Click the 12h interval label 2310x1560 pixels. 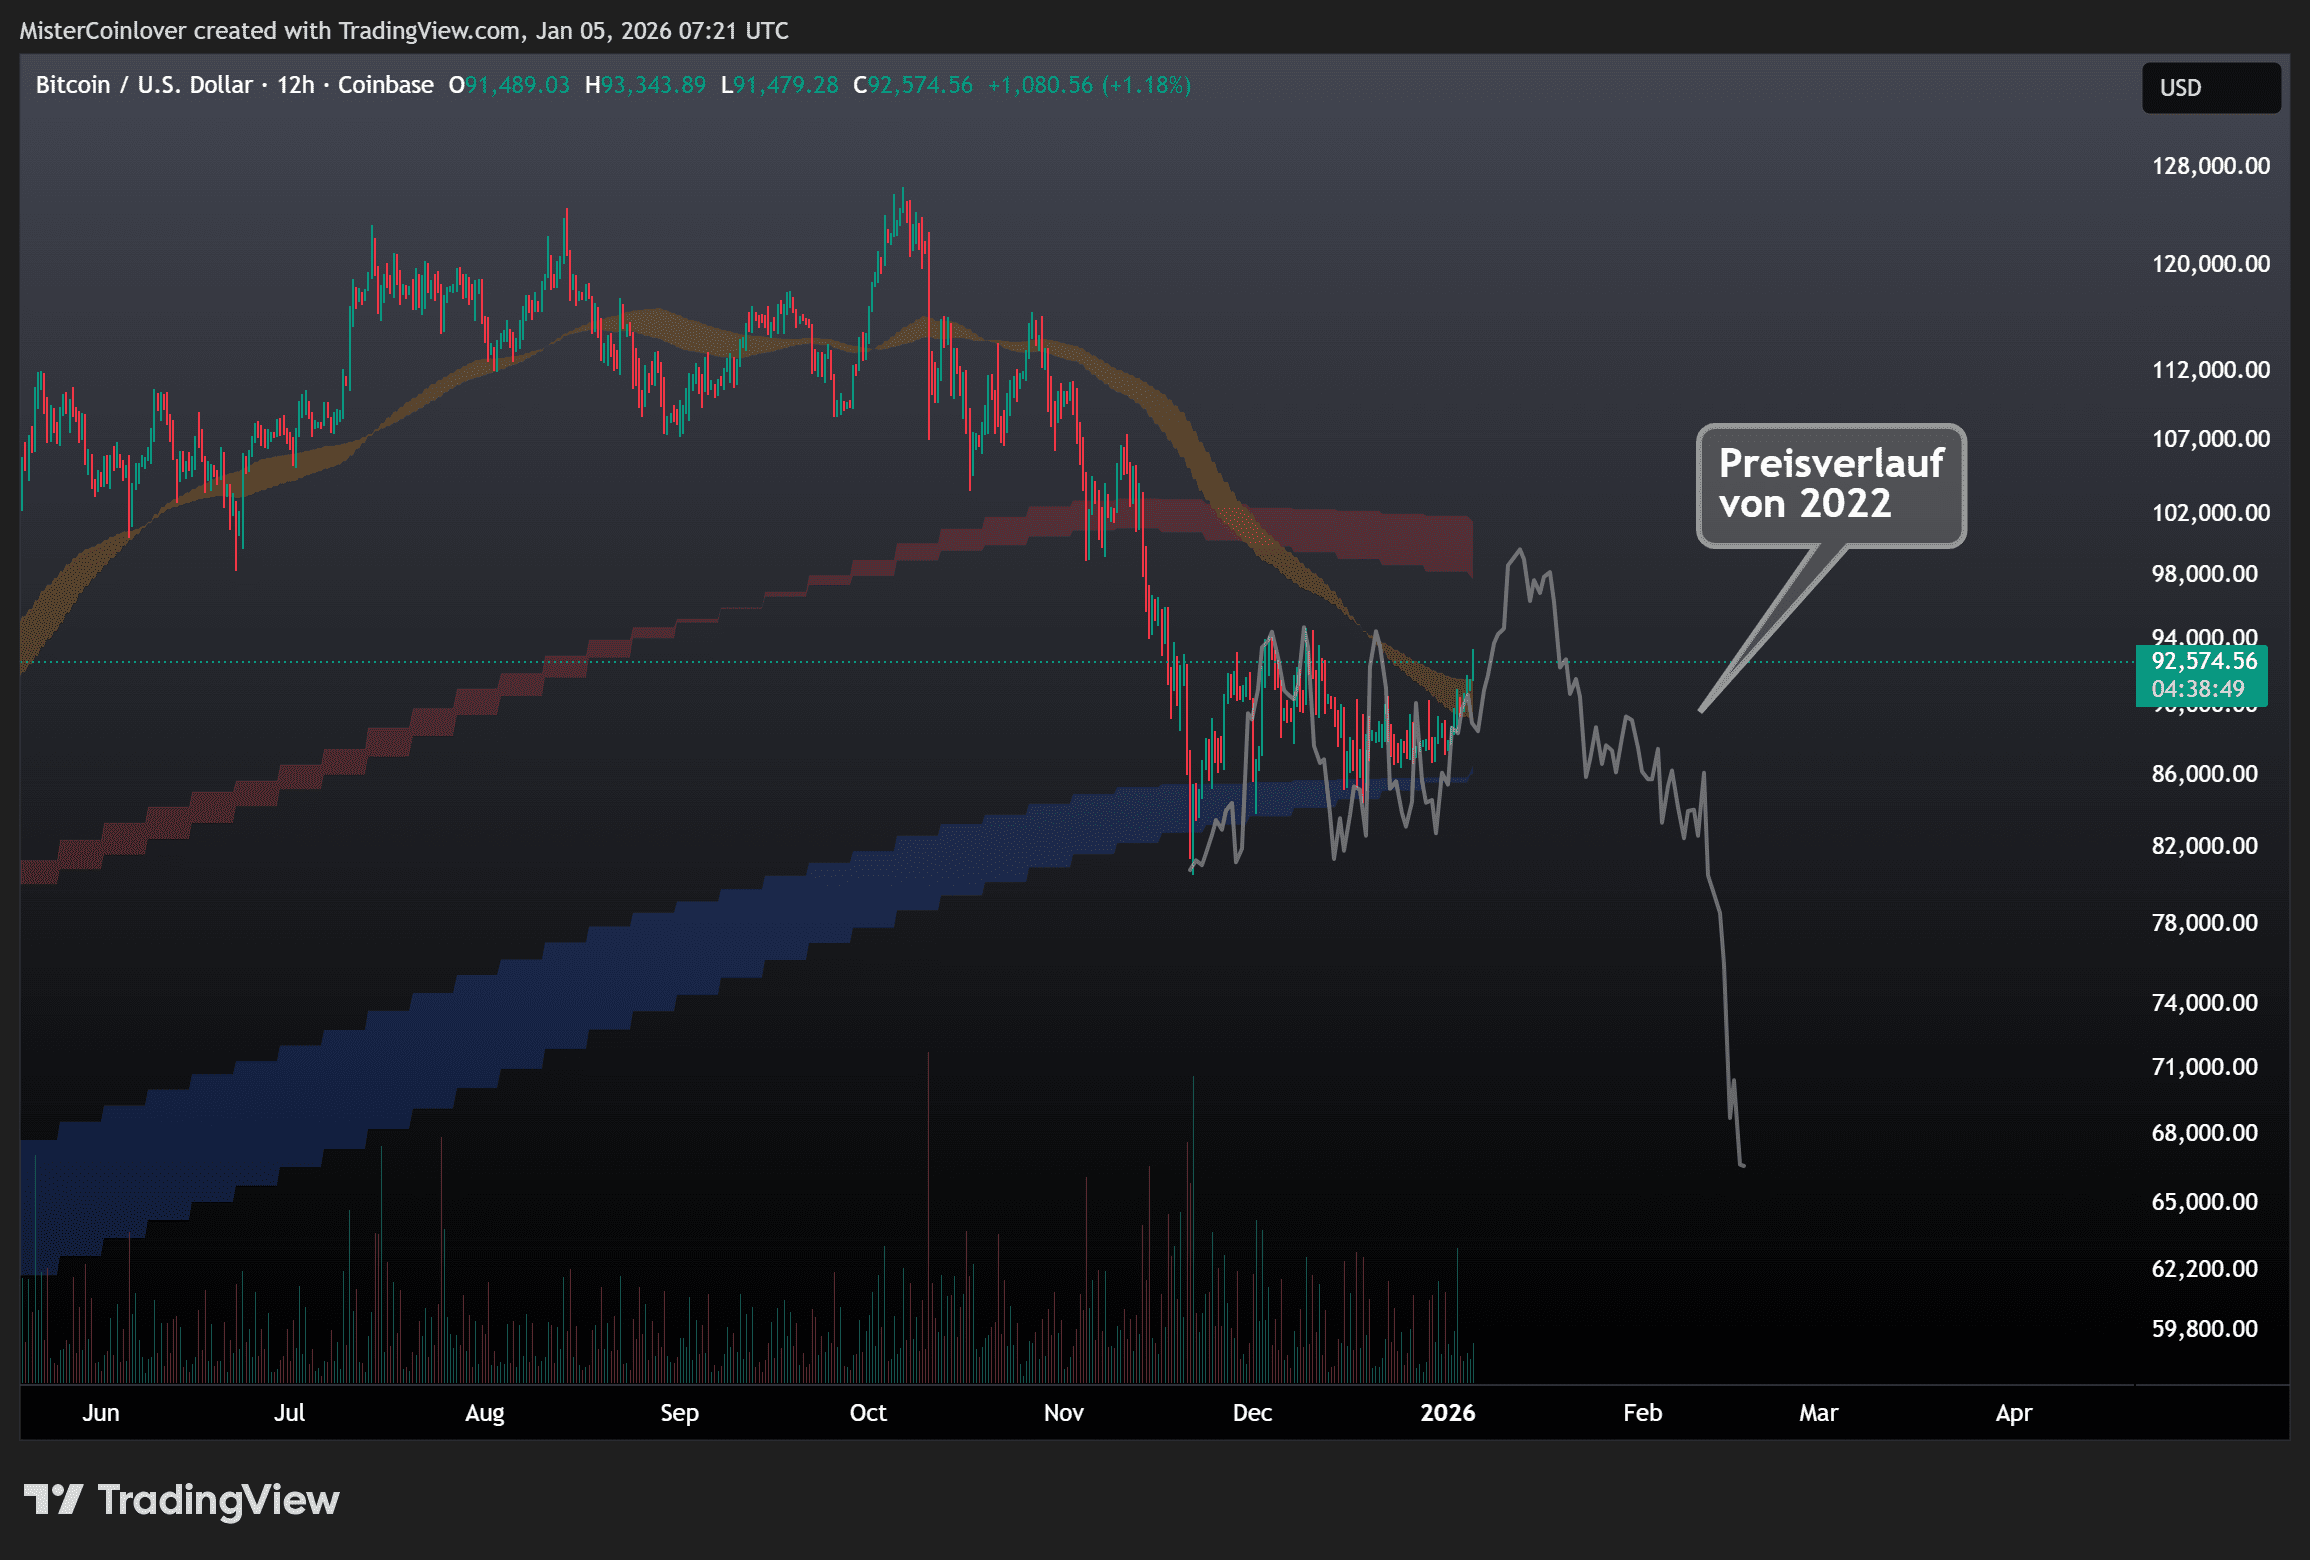[295, 85]
